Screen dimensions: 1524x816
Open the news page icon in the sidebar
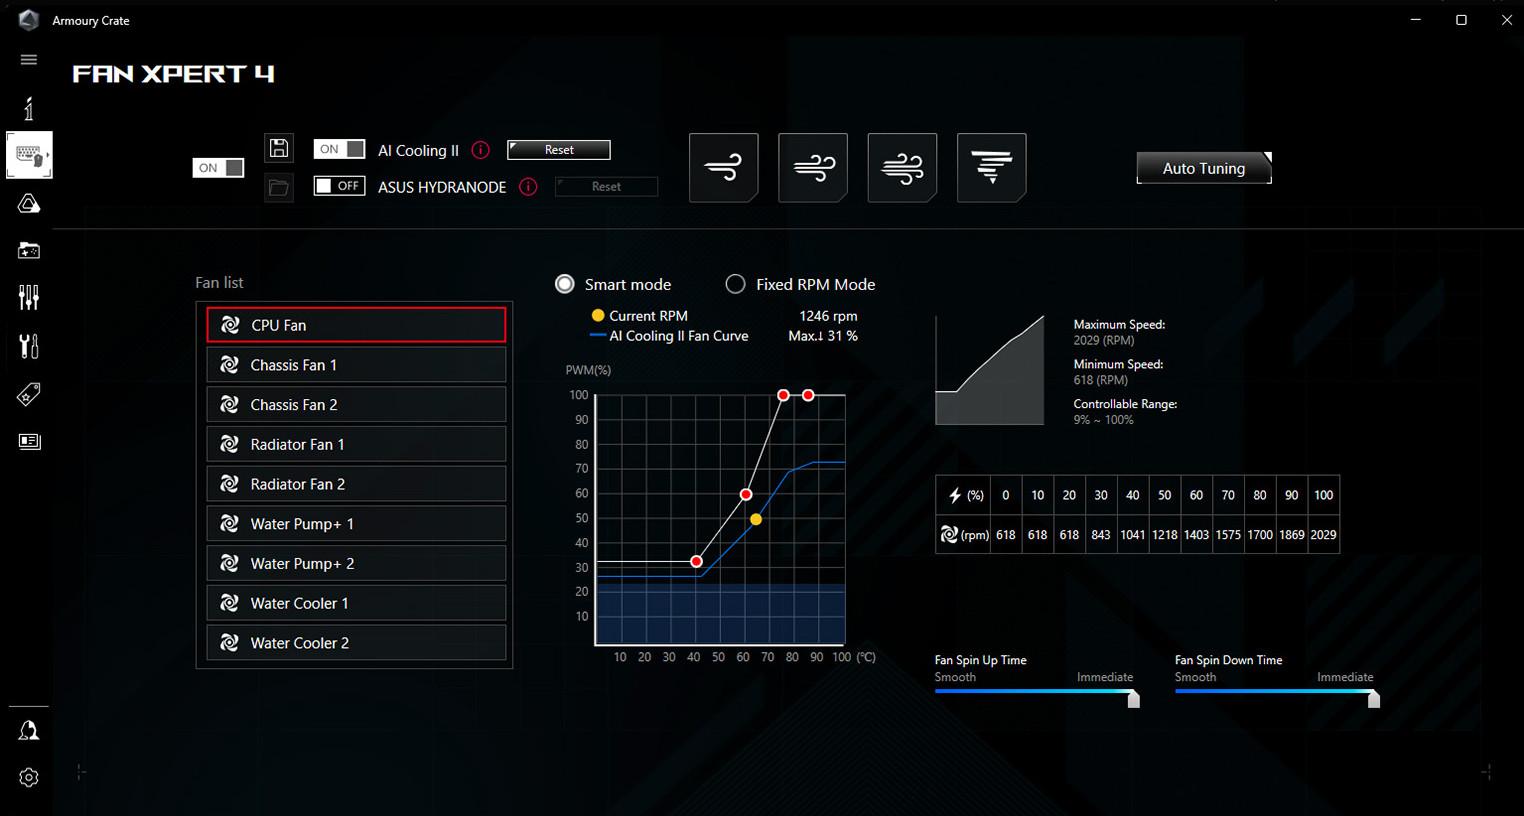[x=29, y=441]
